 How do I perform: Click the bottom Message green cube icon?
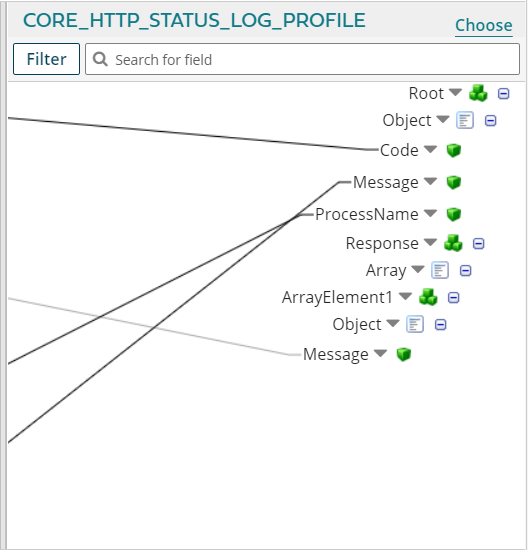pyautogui.click(x=404, y=354)
